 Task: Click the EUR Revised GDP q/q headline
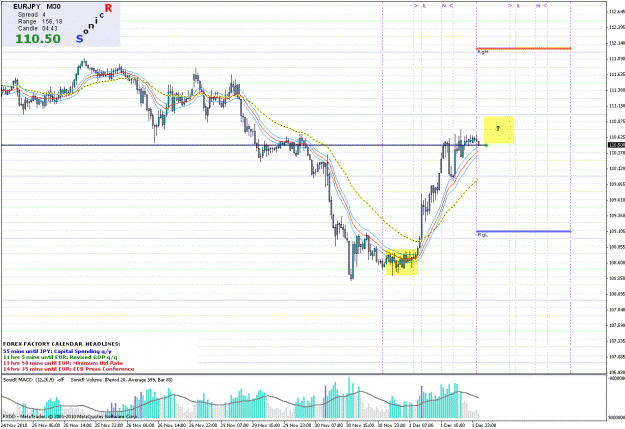(60, 357)
